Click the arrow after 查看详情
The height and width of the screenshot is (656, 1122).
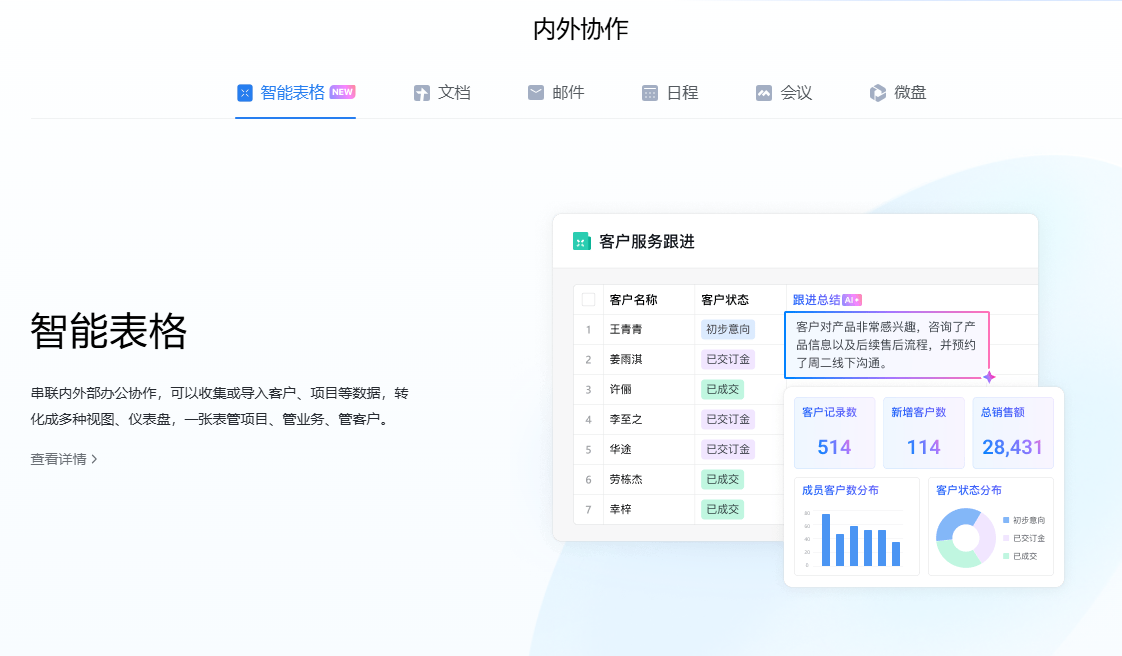[94, 459]
